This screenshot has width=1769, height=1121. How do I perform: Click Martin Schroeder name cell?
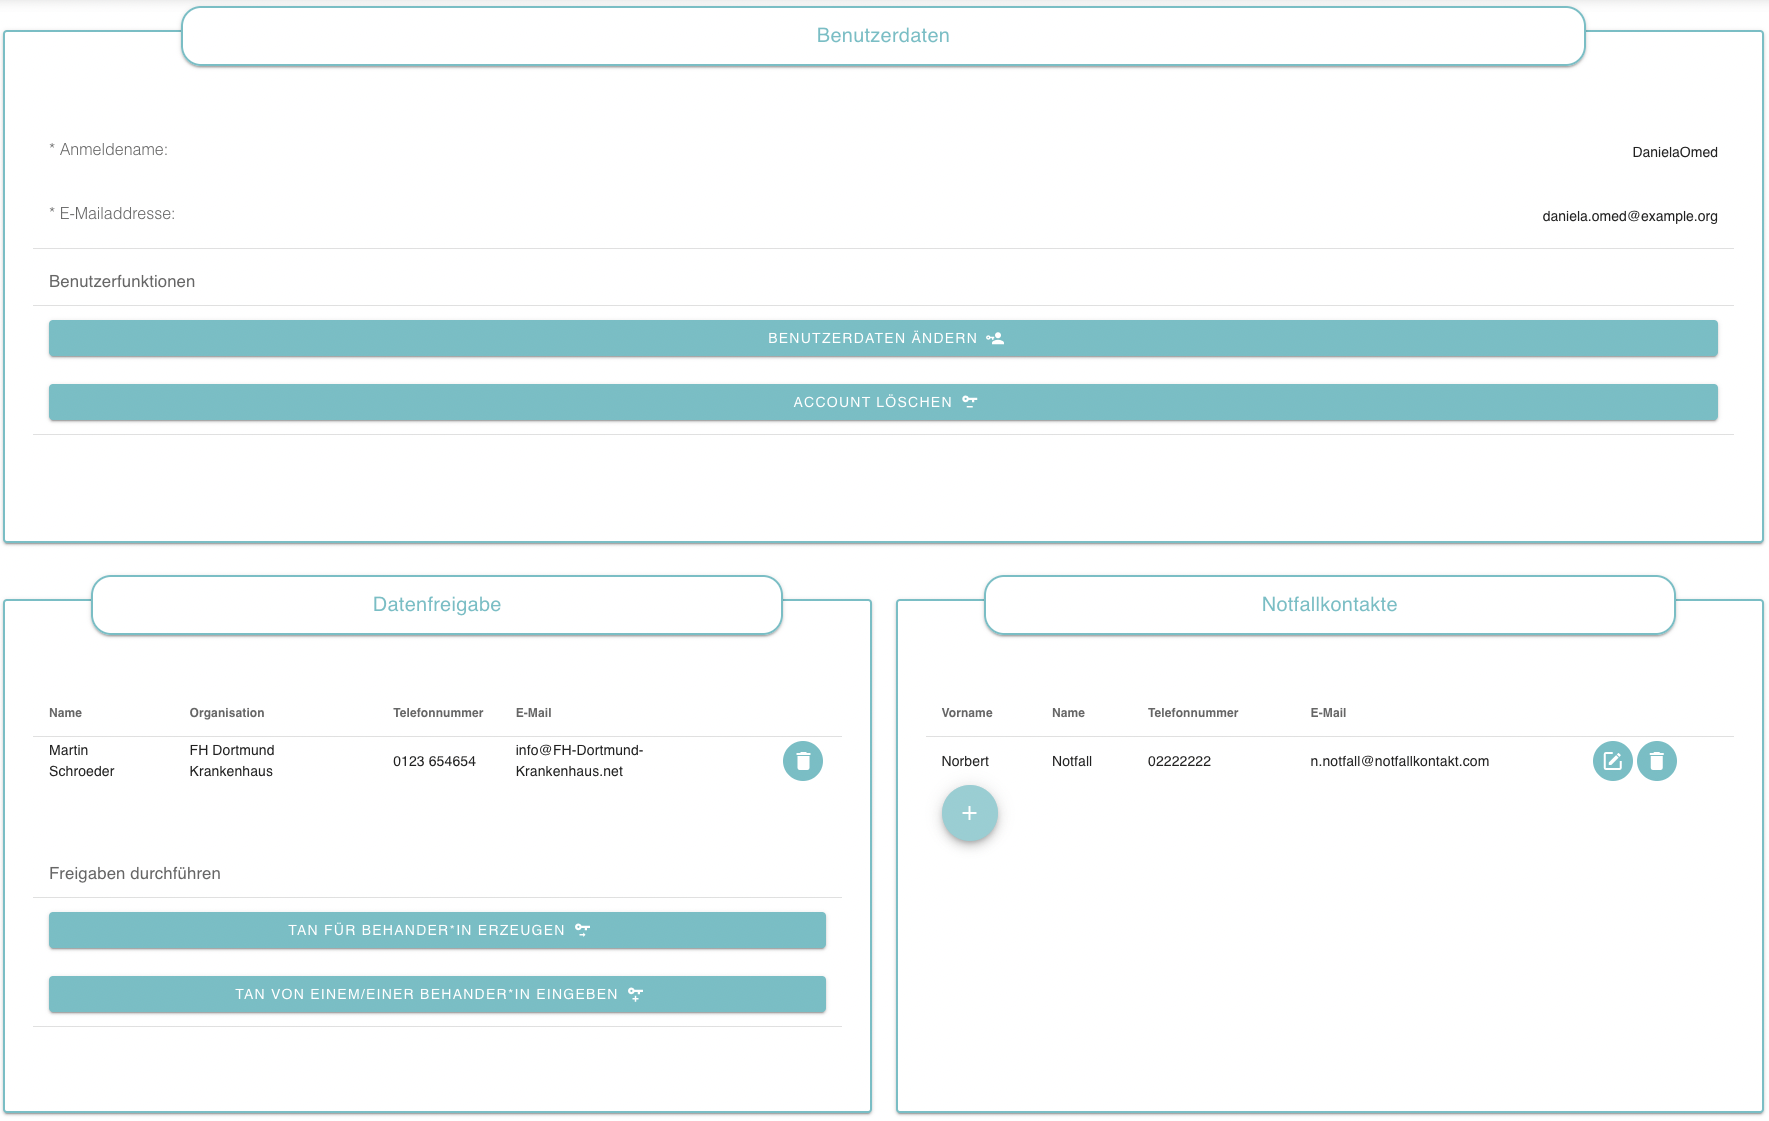82,761
